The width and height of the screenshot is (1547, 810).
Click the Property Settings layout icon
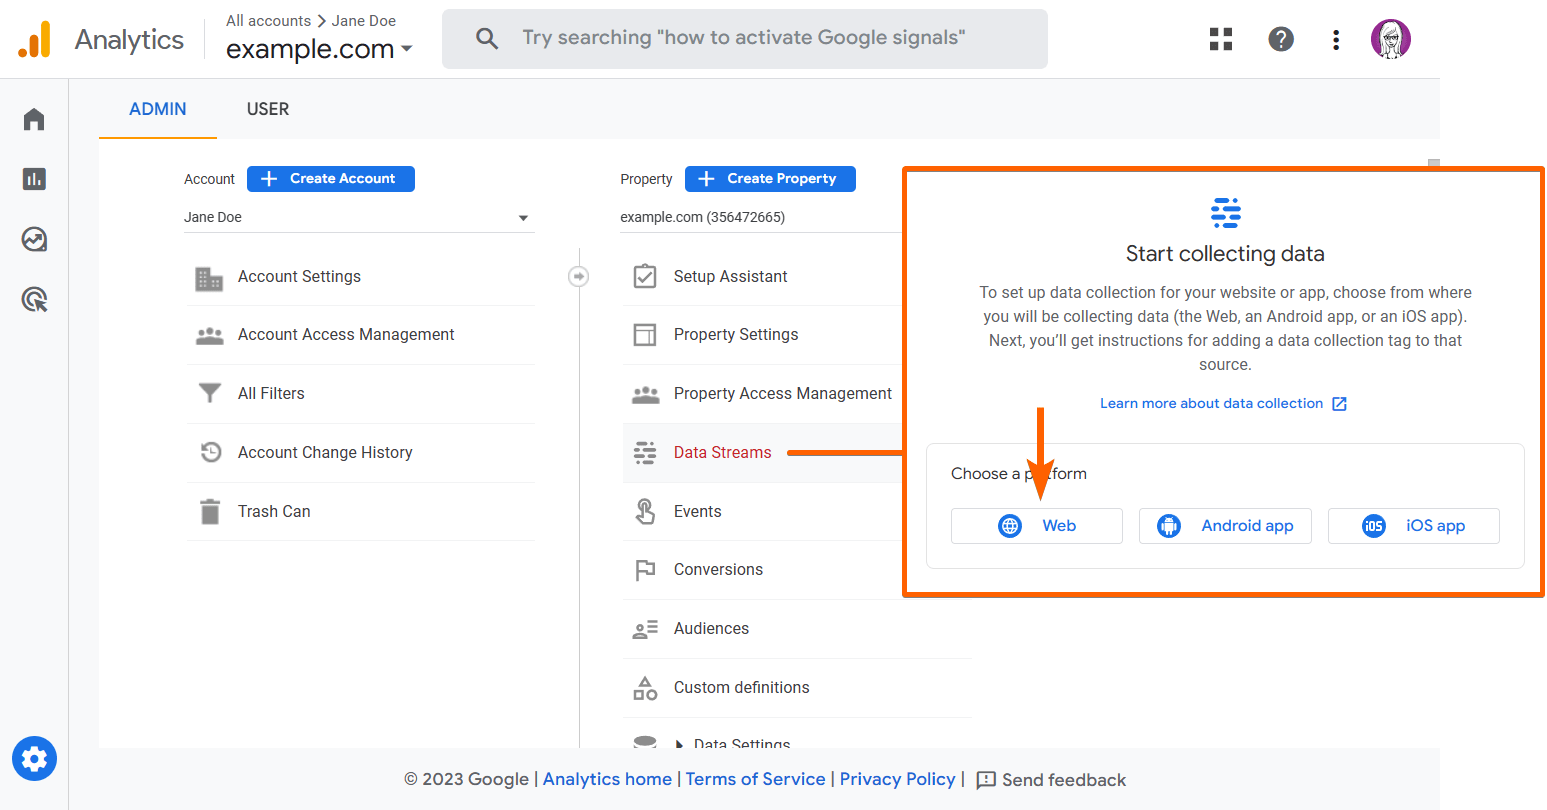(x=645, y=334)
